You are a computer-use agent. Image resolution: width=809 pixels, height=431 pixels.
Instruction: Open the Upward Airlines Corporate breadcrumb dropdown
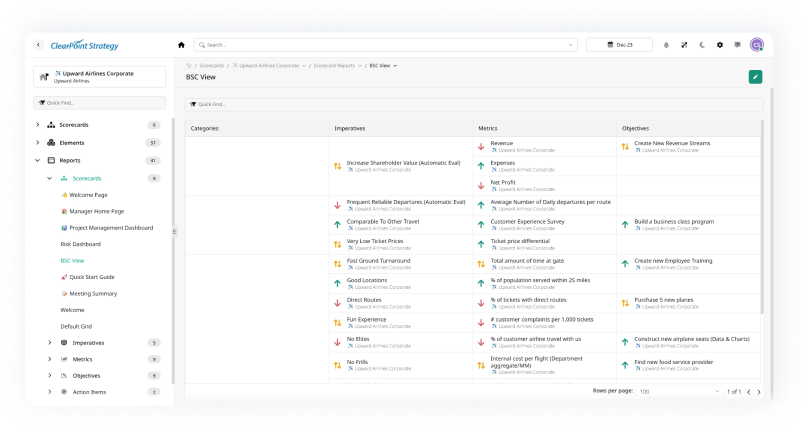[x=304, y=66]
